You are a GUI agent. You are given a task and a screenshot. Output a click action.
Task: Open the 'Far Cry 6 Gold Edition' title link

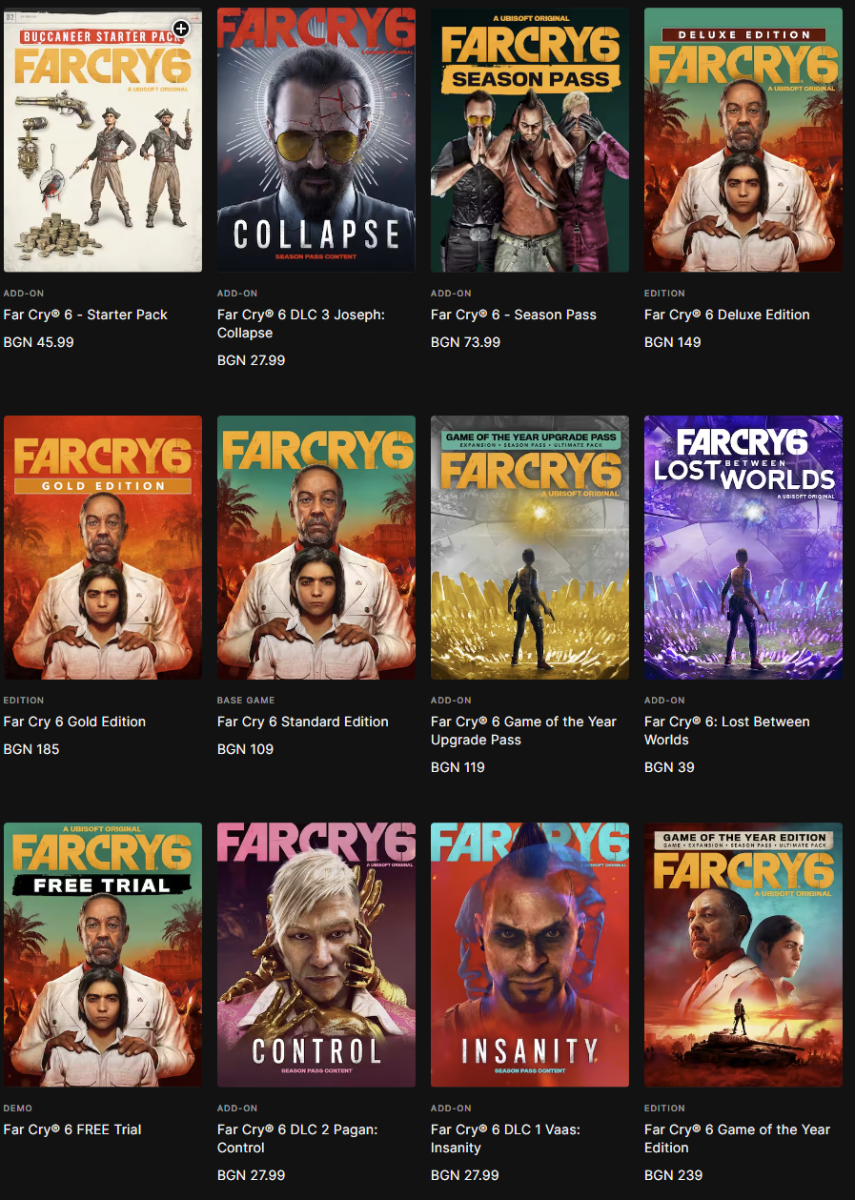[75, 721]
